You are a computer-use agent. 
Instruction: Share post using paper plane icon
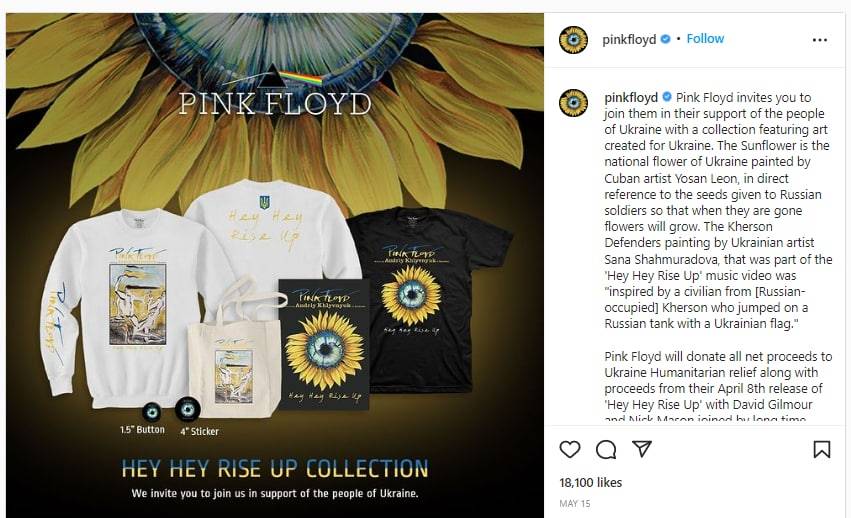tap(642, 449)
